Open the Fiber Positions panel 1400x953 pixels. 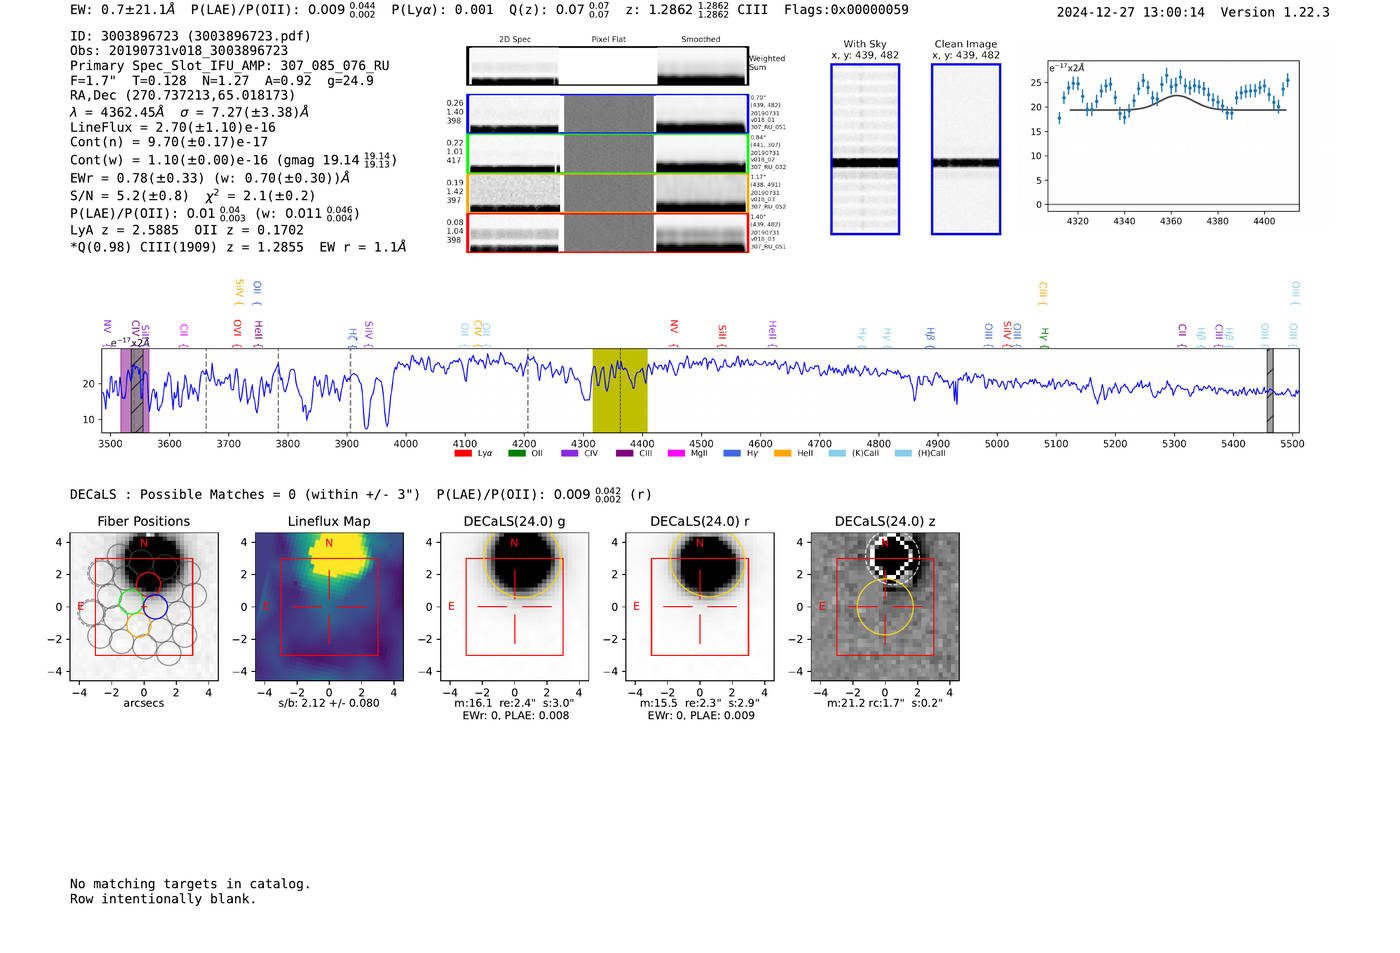144,606
